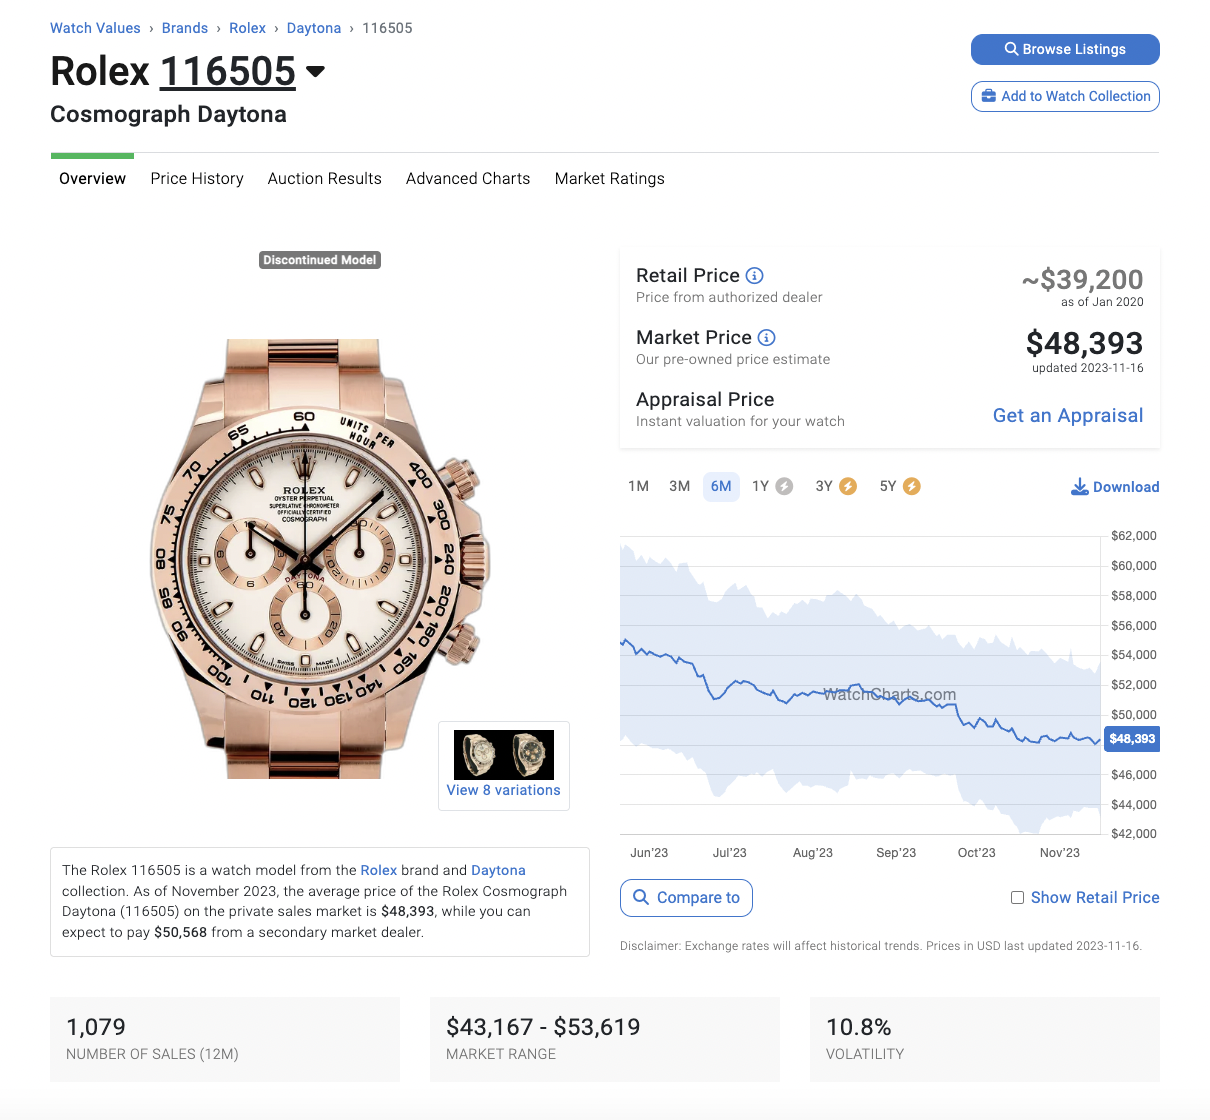Click the Browse Listings button
The width and height of the screenshot is (1210, 1120).
point(1065,49)
